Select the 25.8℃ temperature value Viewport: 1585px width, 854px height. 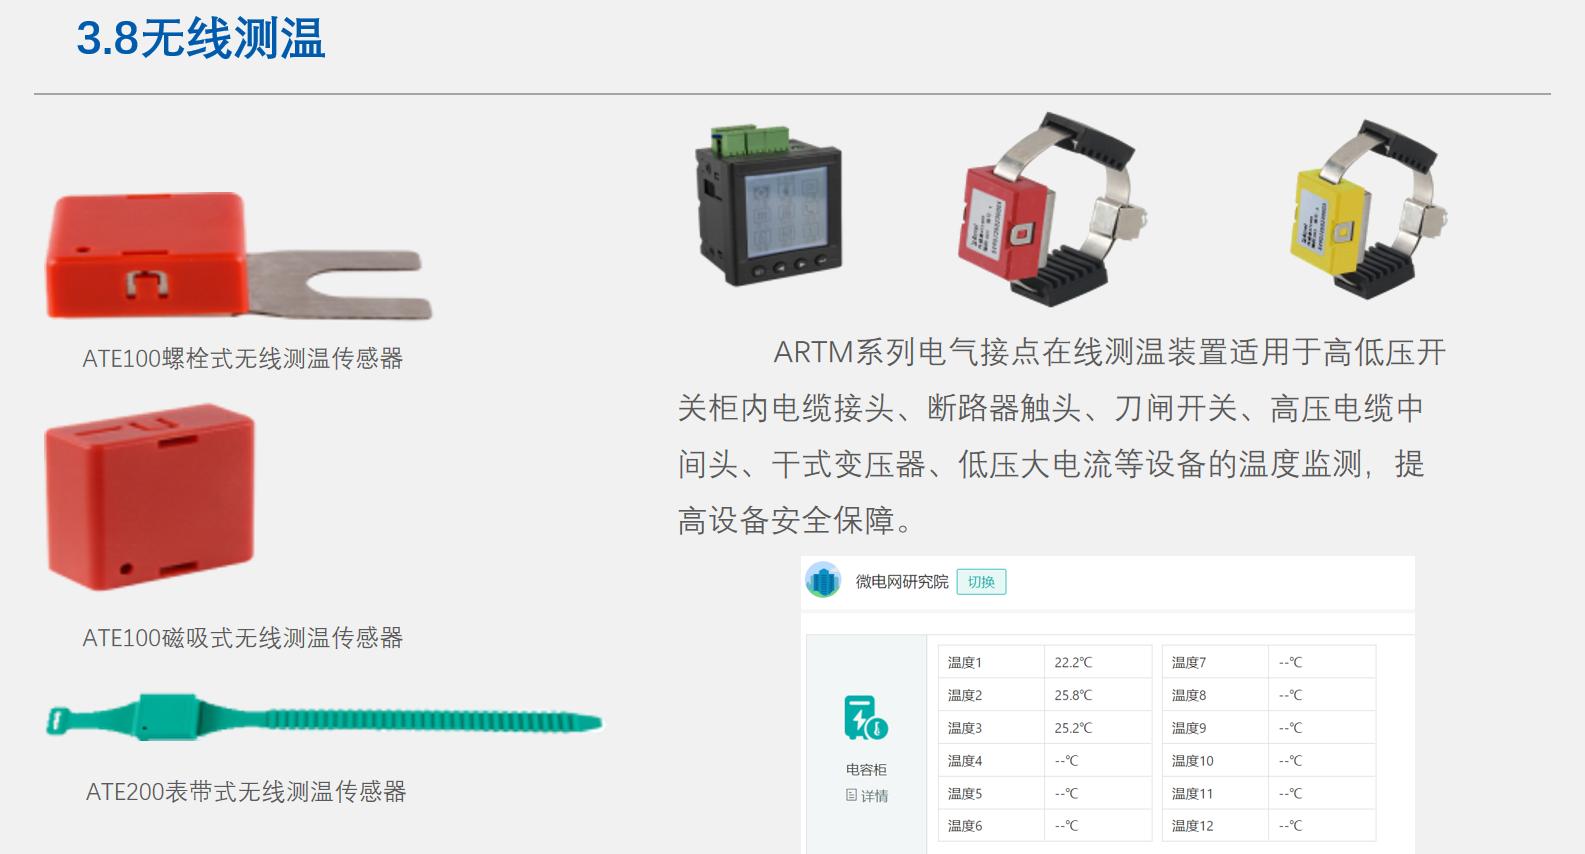1073,695
